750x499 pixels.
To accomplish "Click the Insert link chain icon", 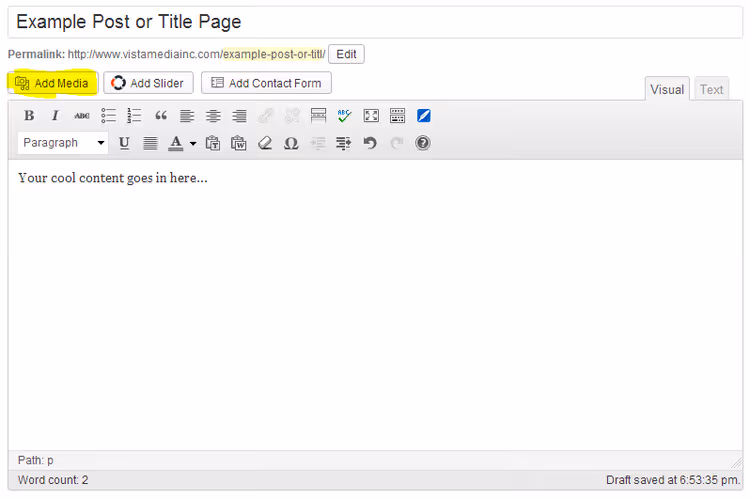I will coord(265,116).
